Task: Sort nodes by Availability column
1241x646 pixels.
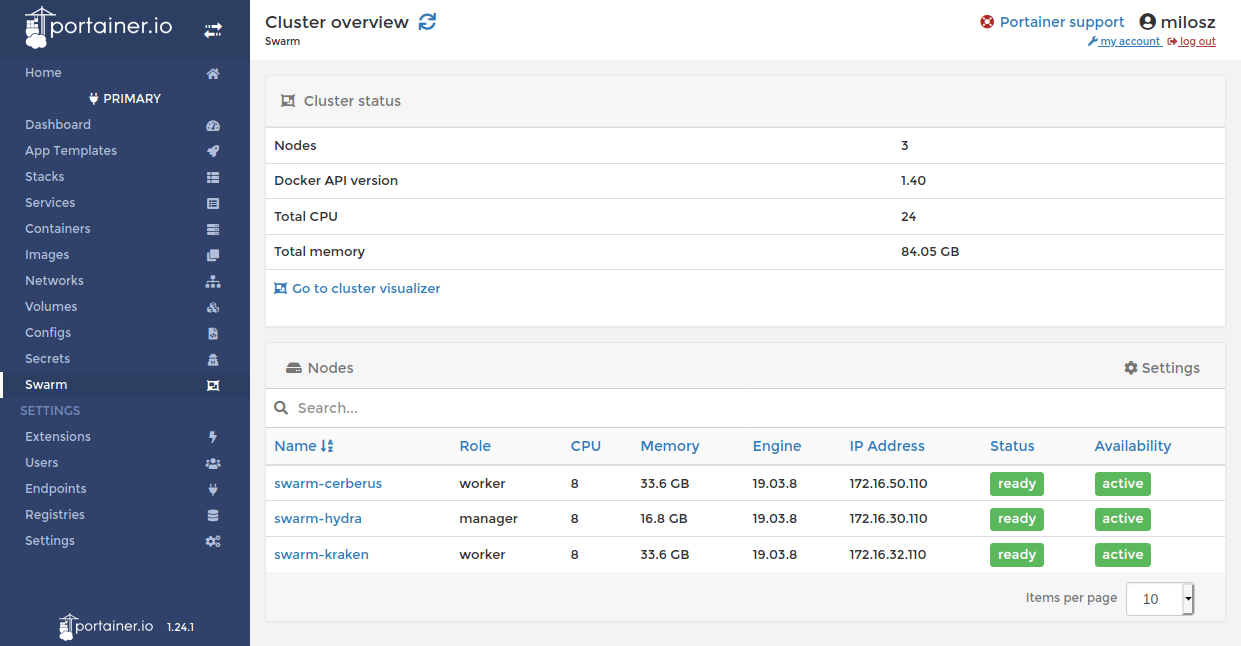Action: pyautogui.click(x=1133, y=446)
